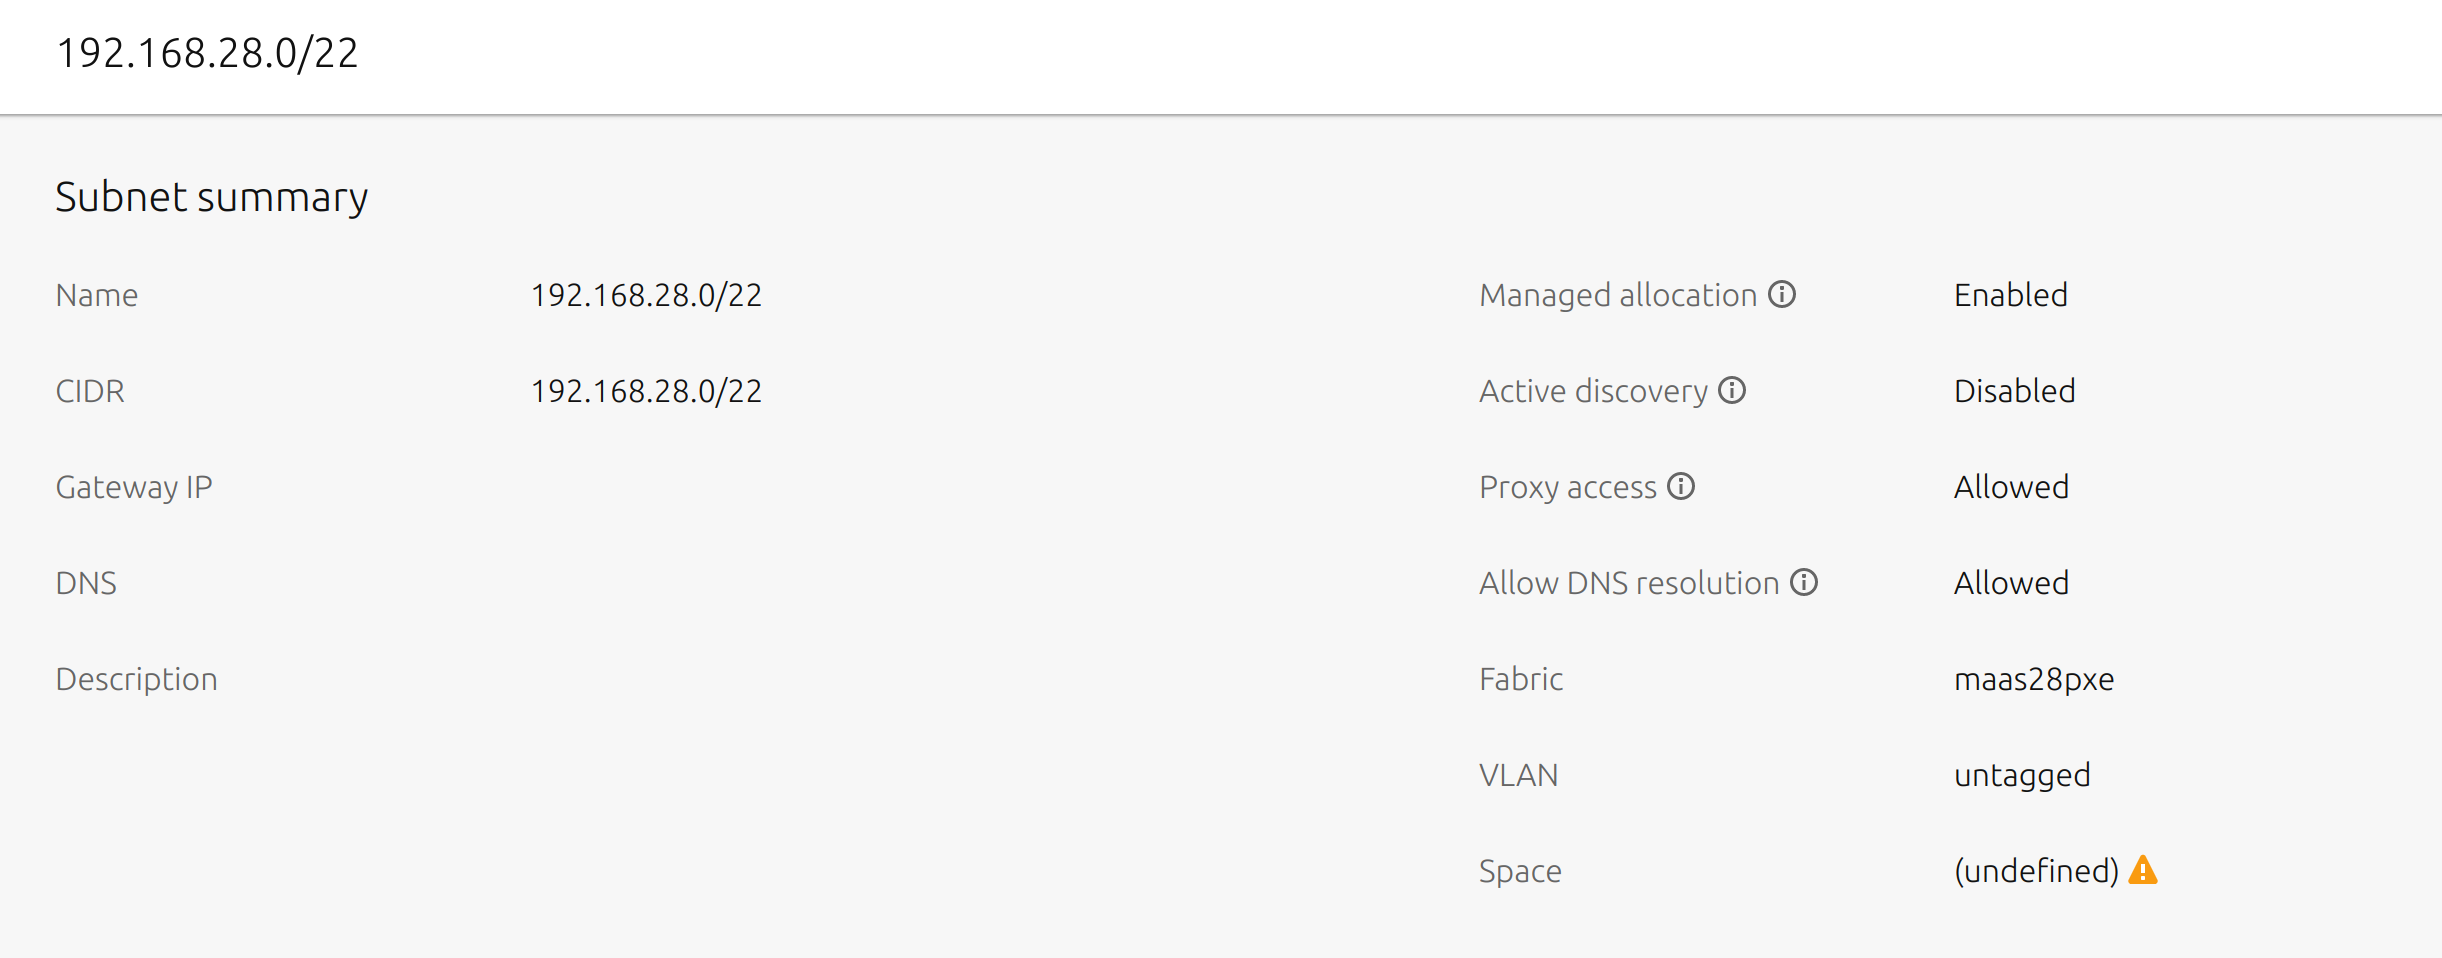The width and height of the screenshot is (2442, 958).
Task: Click the Space label
Action: click(1520, 871)
